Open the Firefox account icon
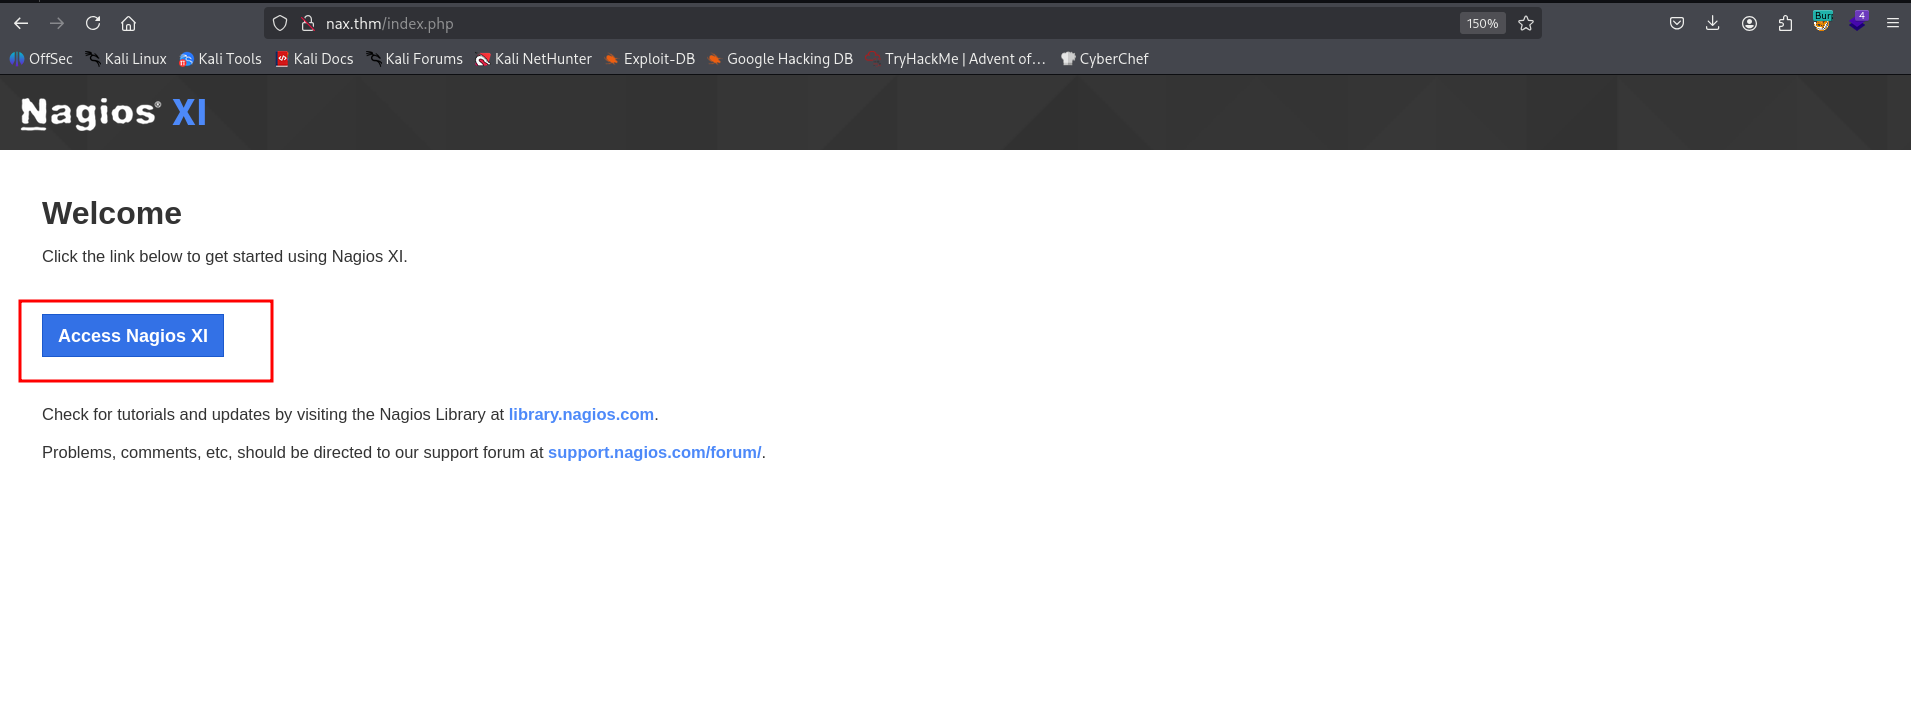 [x=1749, y=23]
